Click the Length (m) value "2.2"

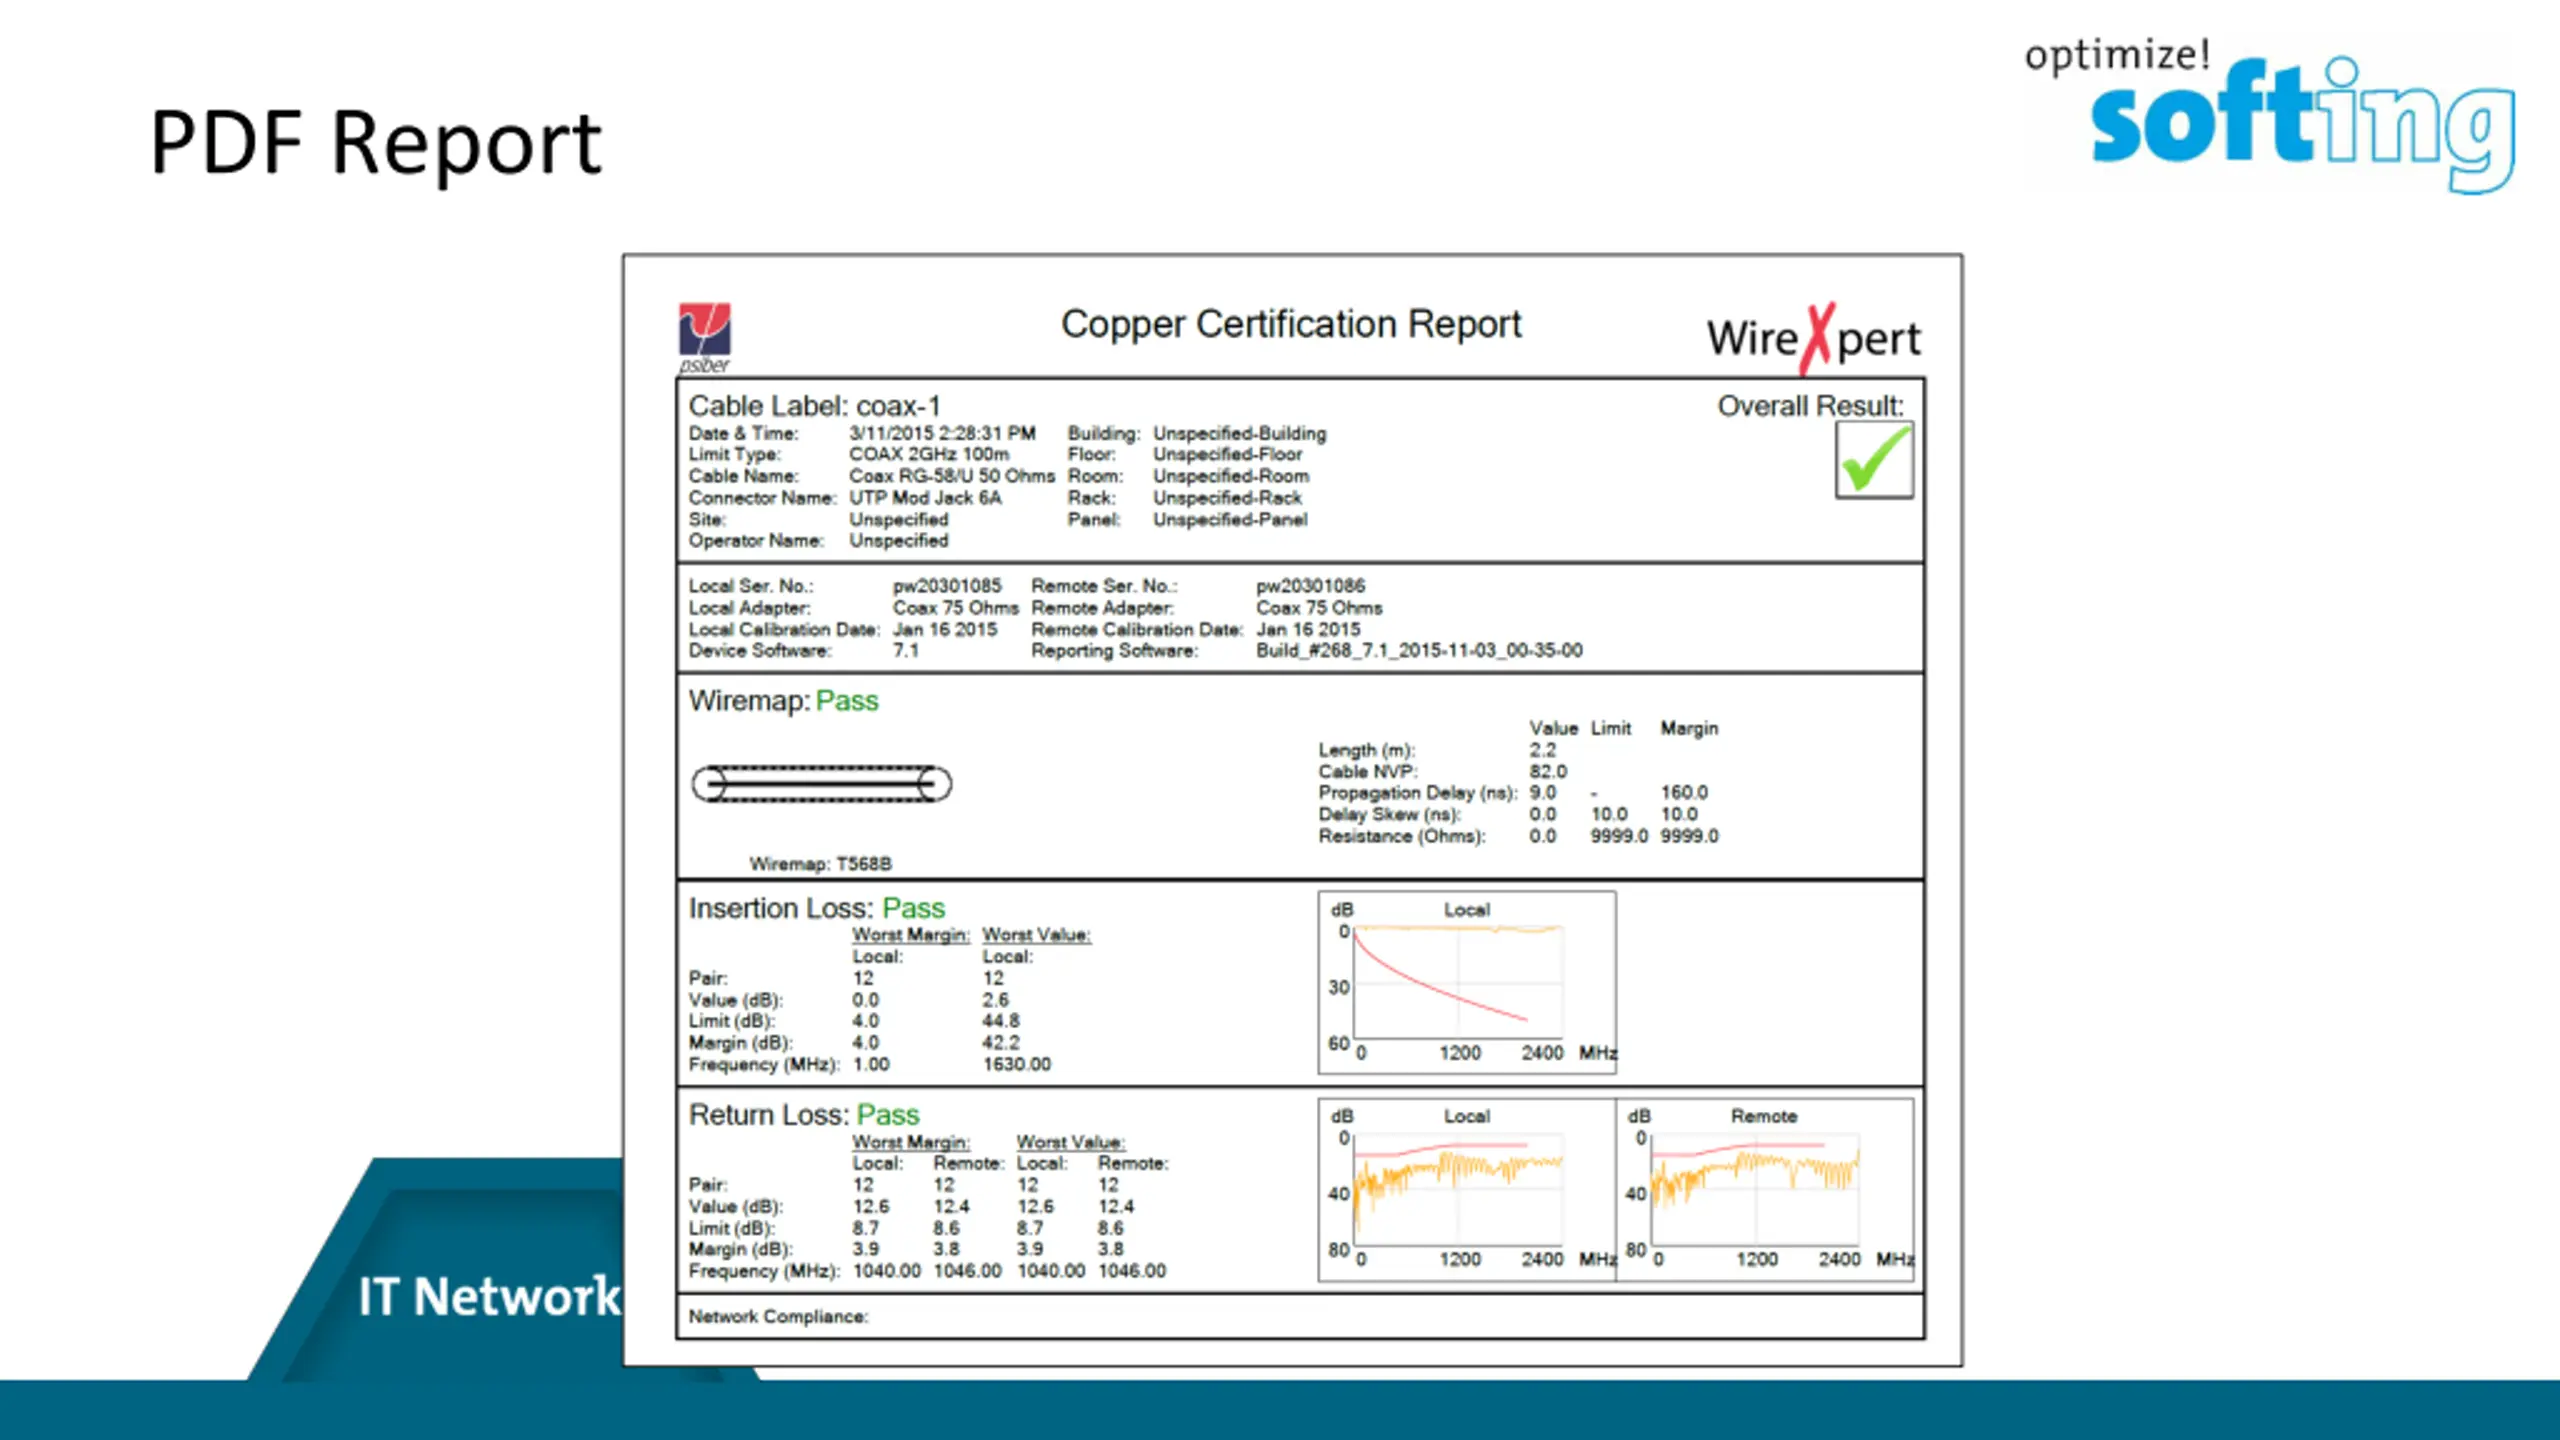point(1542,750)
